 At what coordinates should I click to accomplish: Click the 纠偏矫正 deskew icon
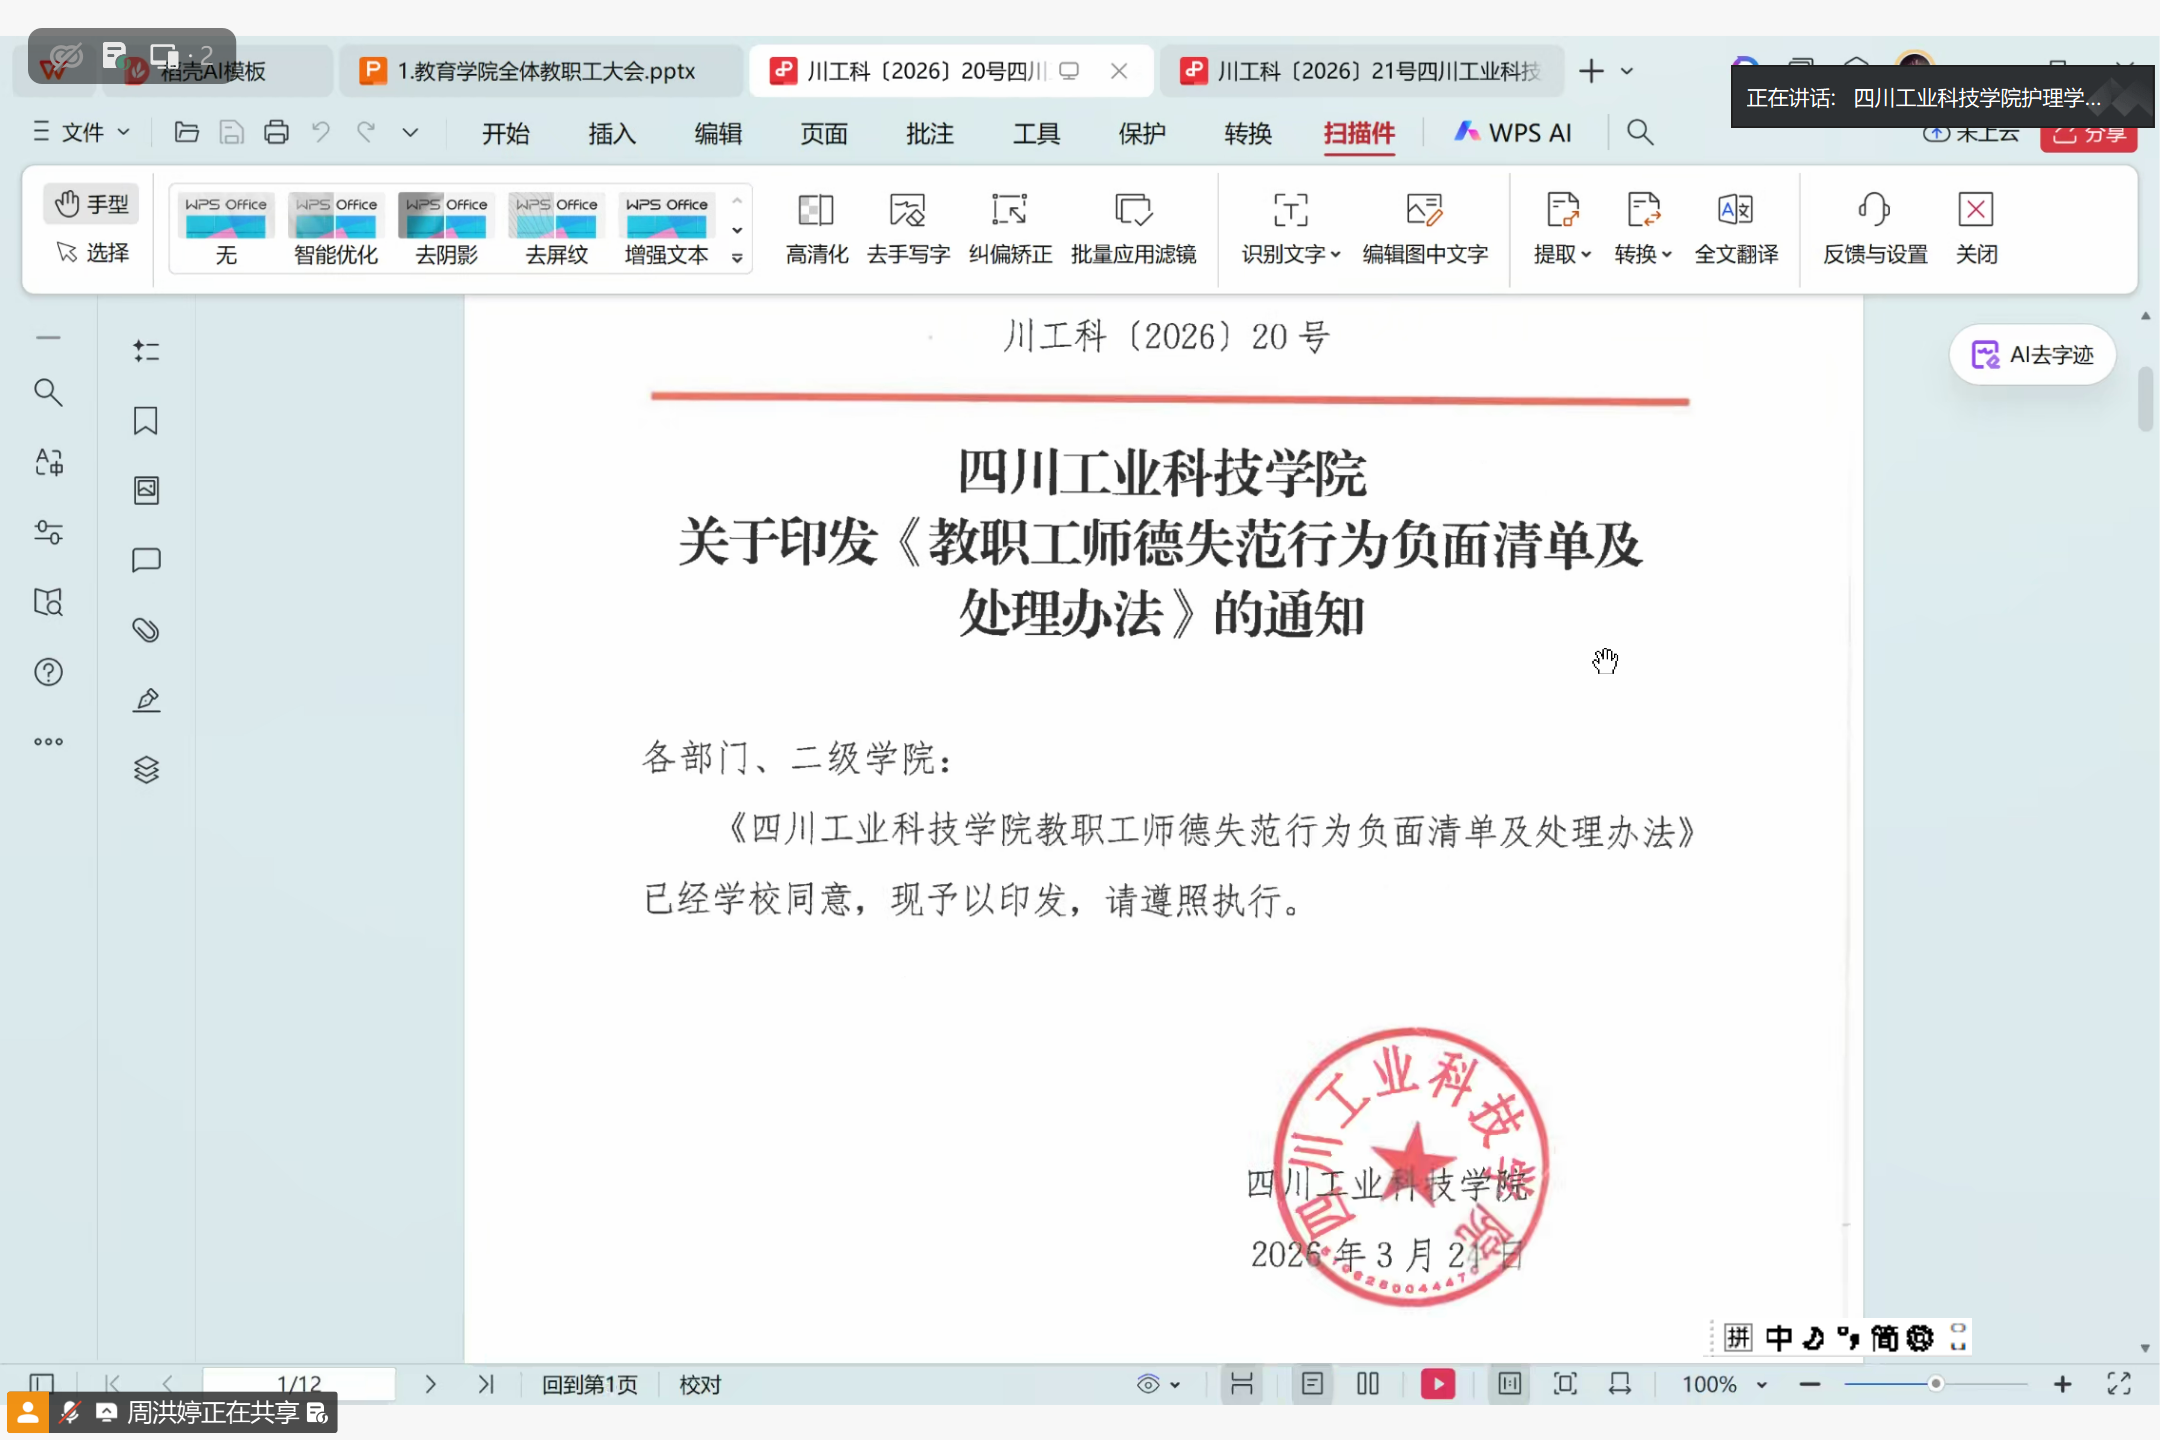tap(1009, 211)
